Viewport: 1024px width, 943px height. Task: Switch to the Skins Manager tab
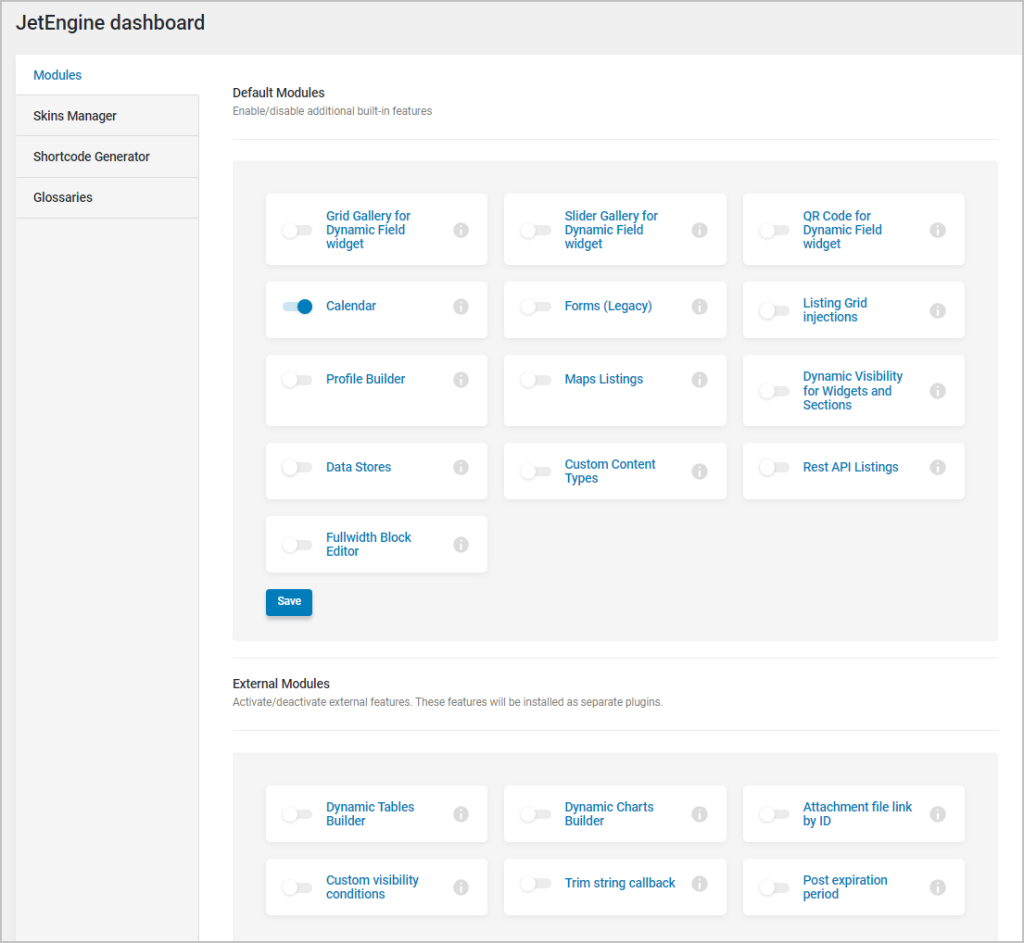tap(75, 116)
